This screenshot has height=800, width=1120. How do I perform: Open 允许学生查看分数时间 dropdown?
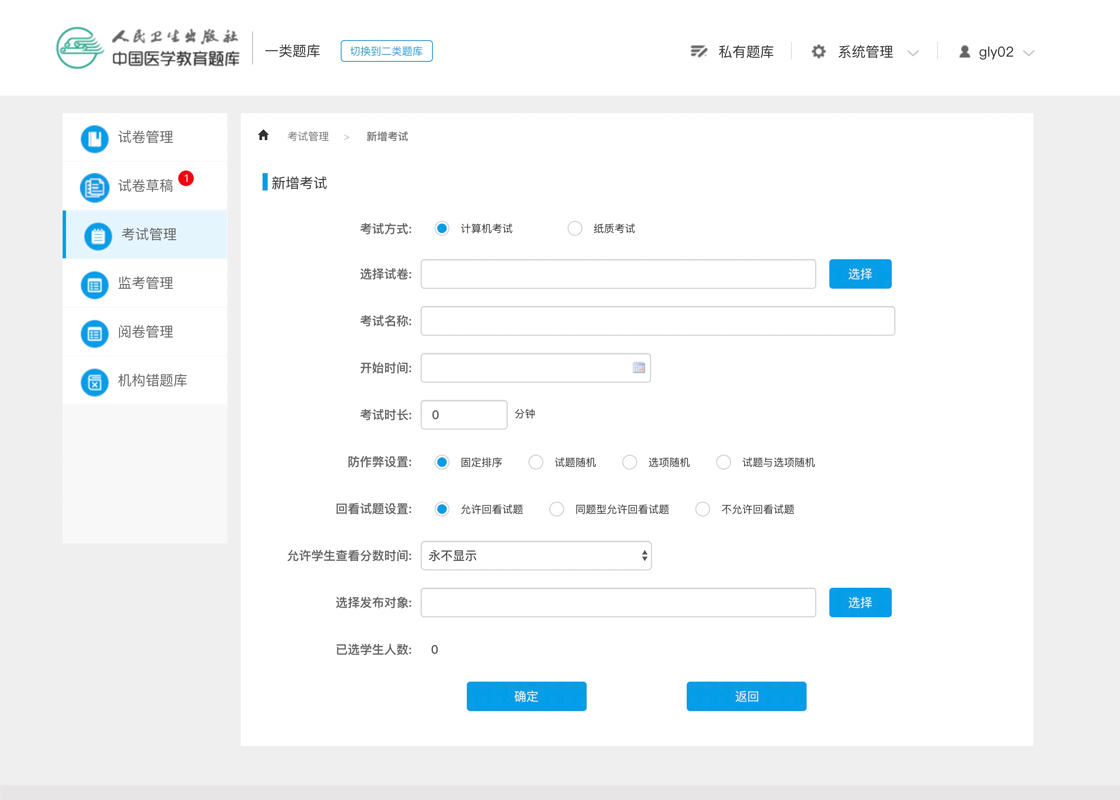(x=536, y=556)
